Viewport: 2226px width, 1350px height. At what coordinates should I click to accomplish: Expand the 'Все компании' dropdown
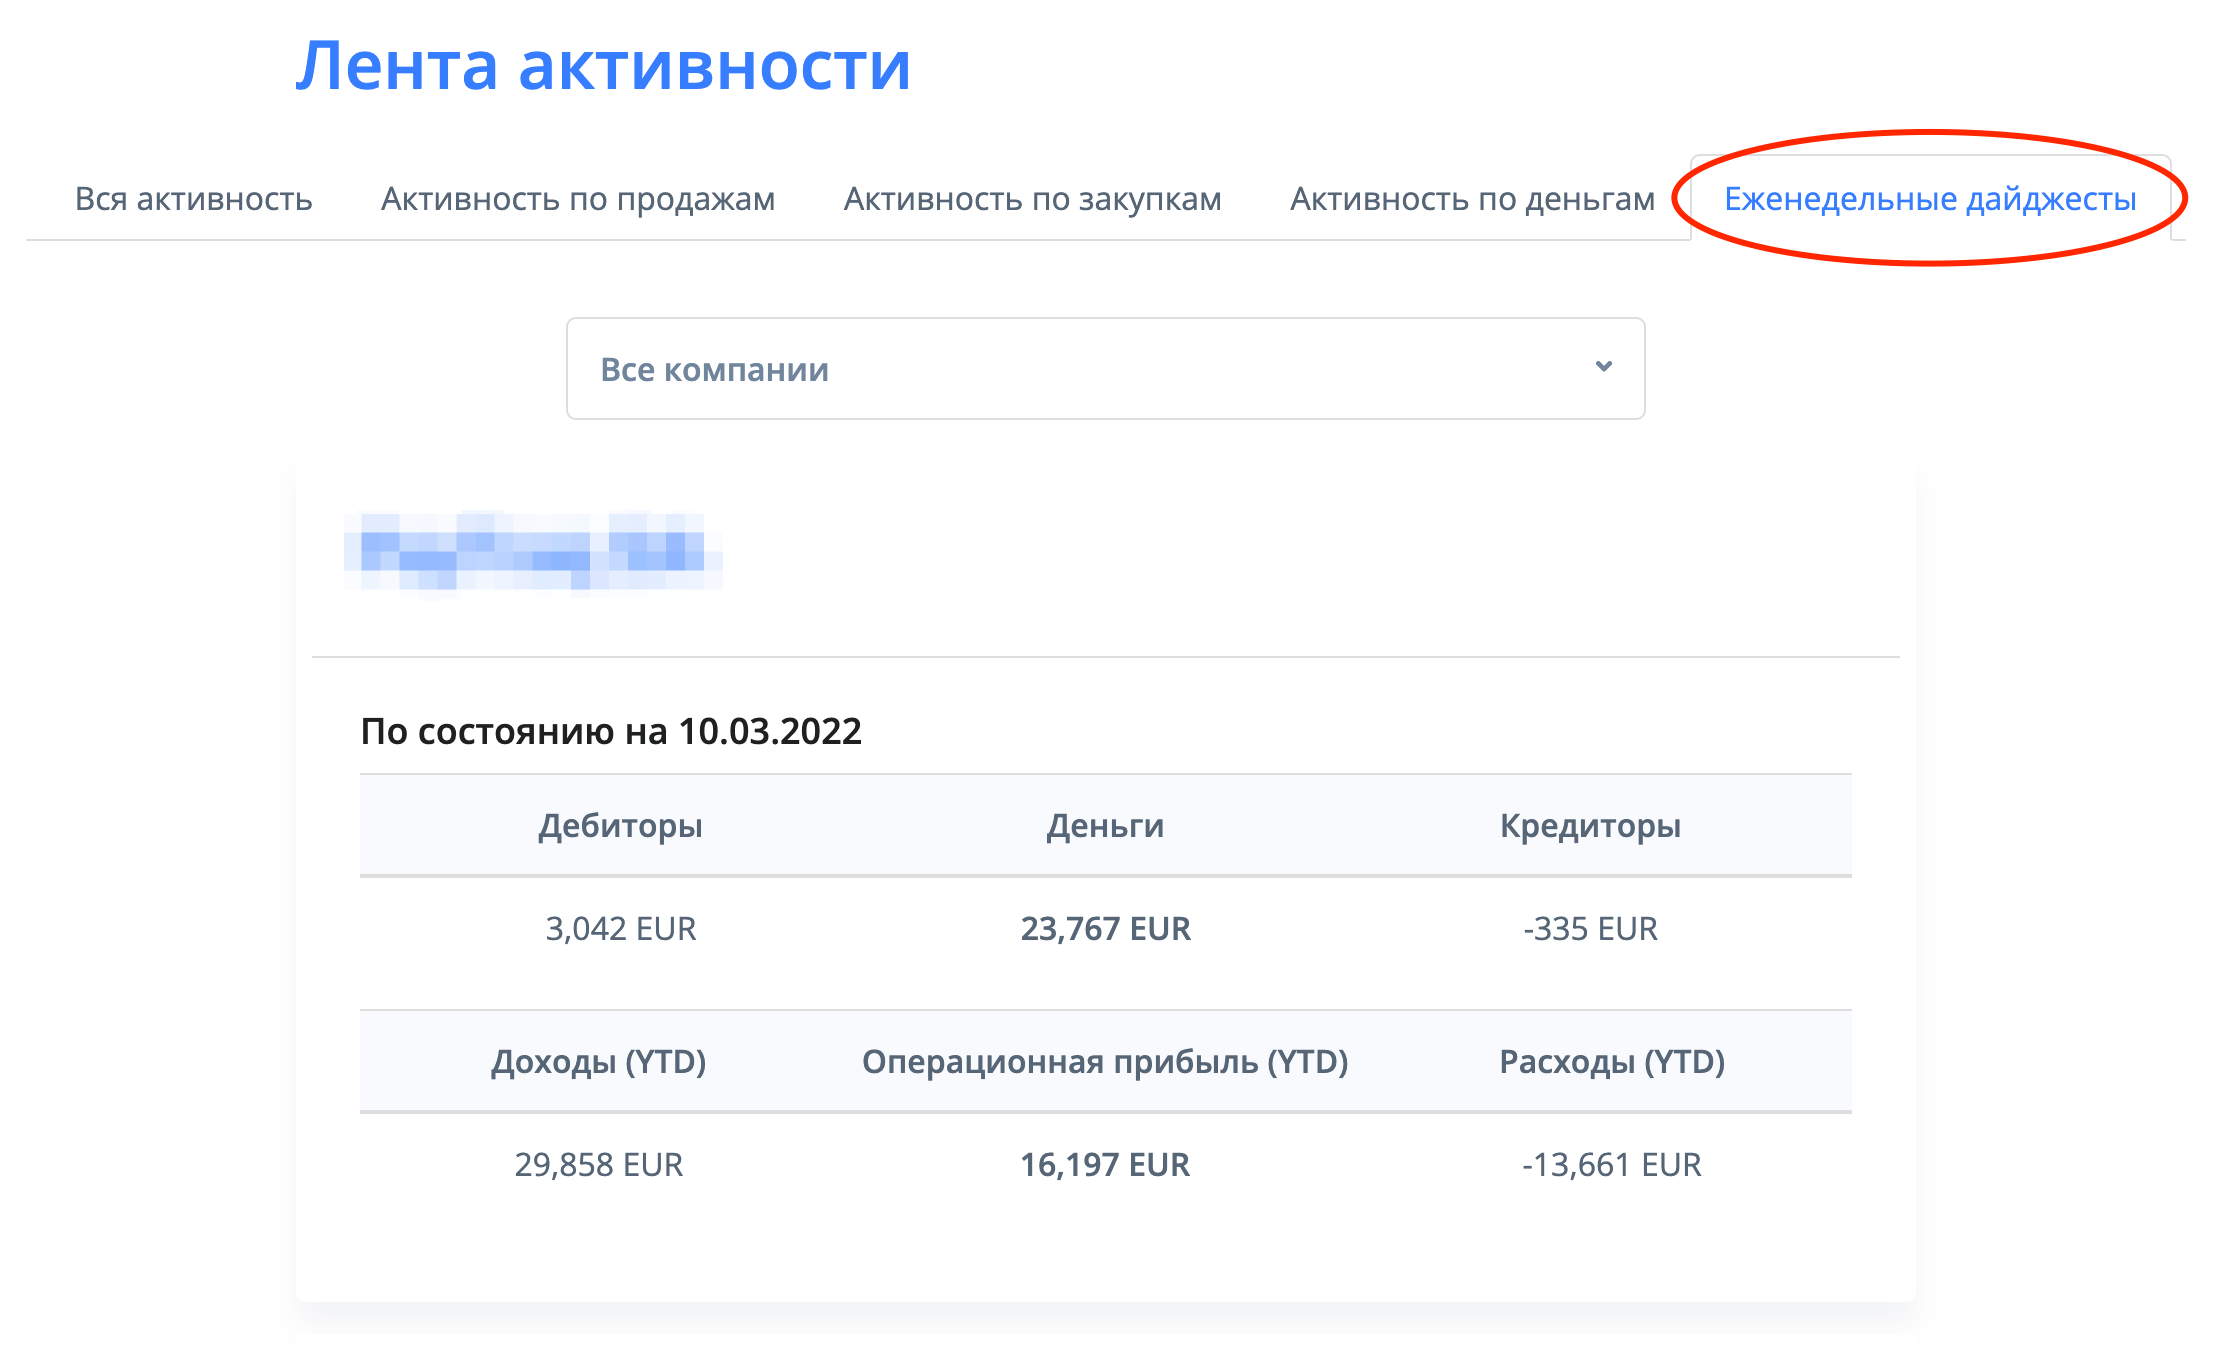coord(1104,369)
